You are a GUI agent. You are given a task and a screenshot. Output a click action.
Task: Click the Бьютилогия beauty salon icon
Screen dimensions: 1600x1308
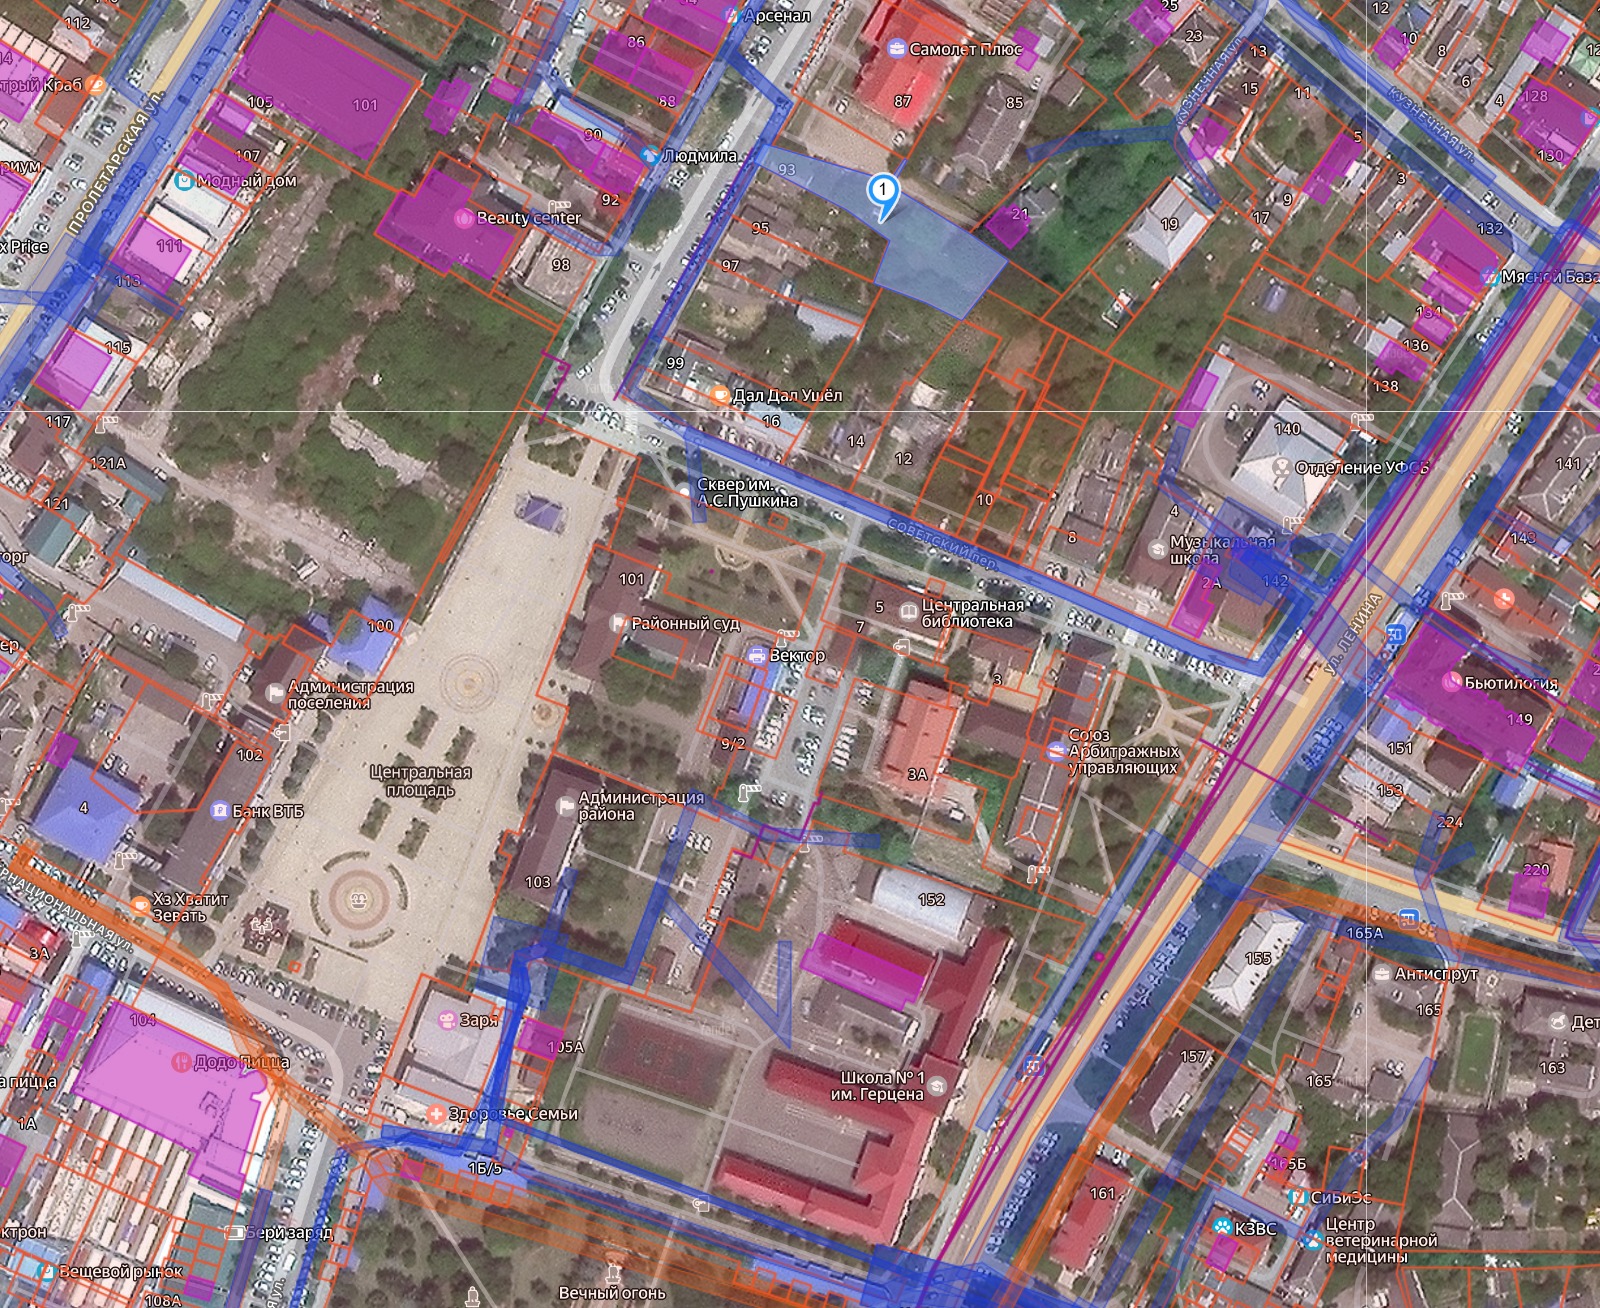click(1451, 681)
